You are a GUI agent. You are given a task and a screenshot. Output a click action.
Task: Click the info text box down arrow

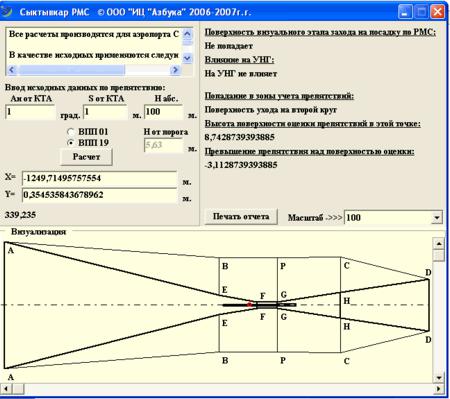[x=187, y=58]
